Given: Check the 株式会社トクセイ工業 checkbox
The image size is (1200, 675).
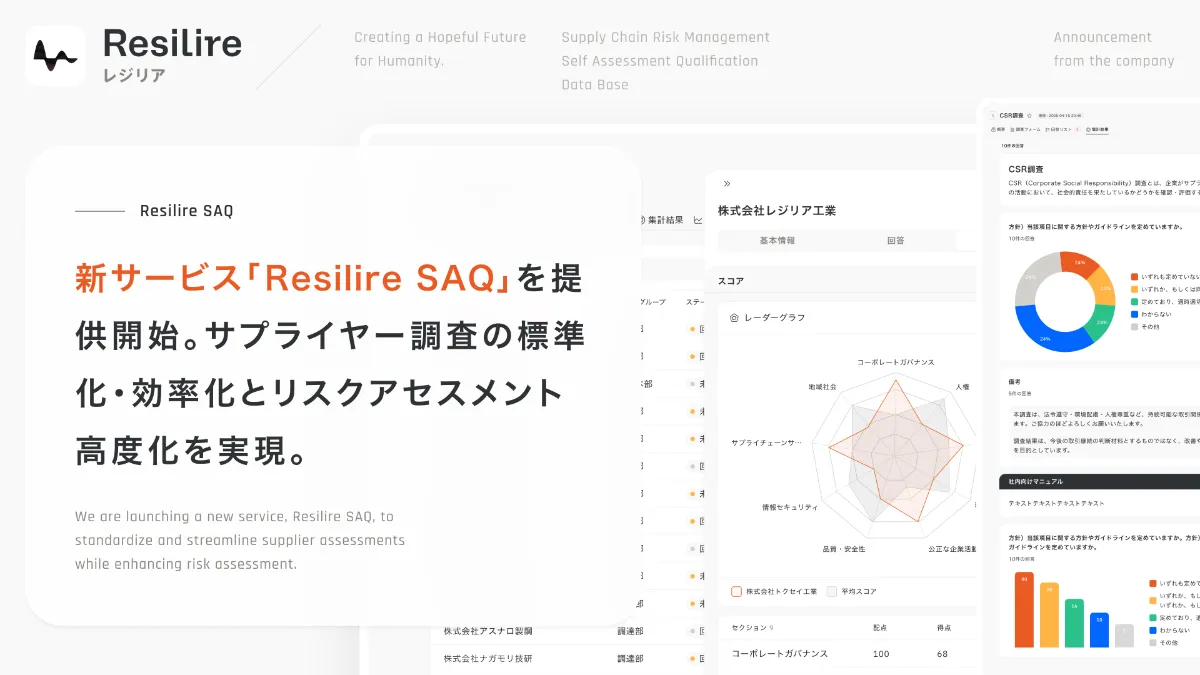Looking at the screenshot, I should (x=736, y=591).
